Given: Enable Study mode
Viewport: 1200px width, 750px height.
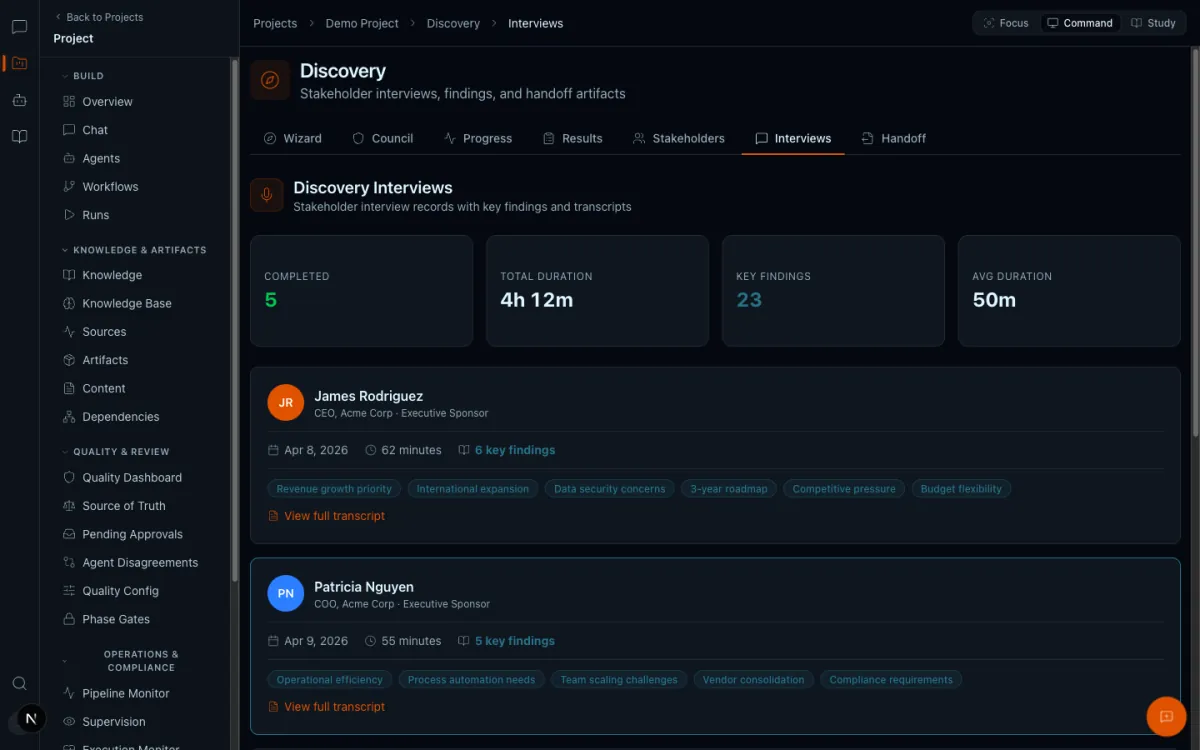Looking at the screenshot, I should pyautogui.click(x=1153, y=23).
